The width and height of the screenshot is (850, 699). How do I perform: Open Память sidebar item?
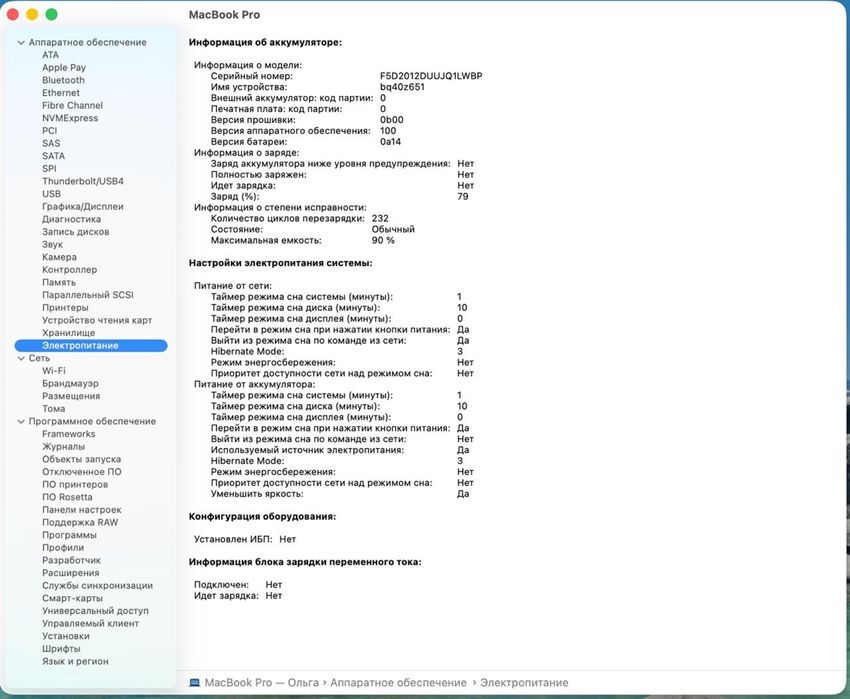point(59,282)
